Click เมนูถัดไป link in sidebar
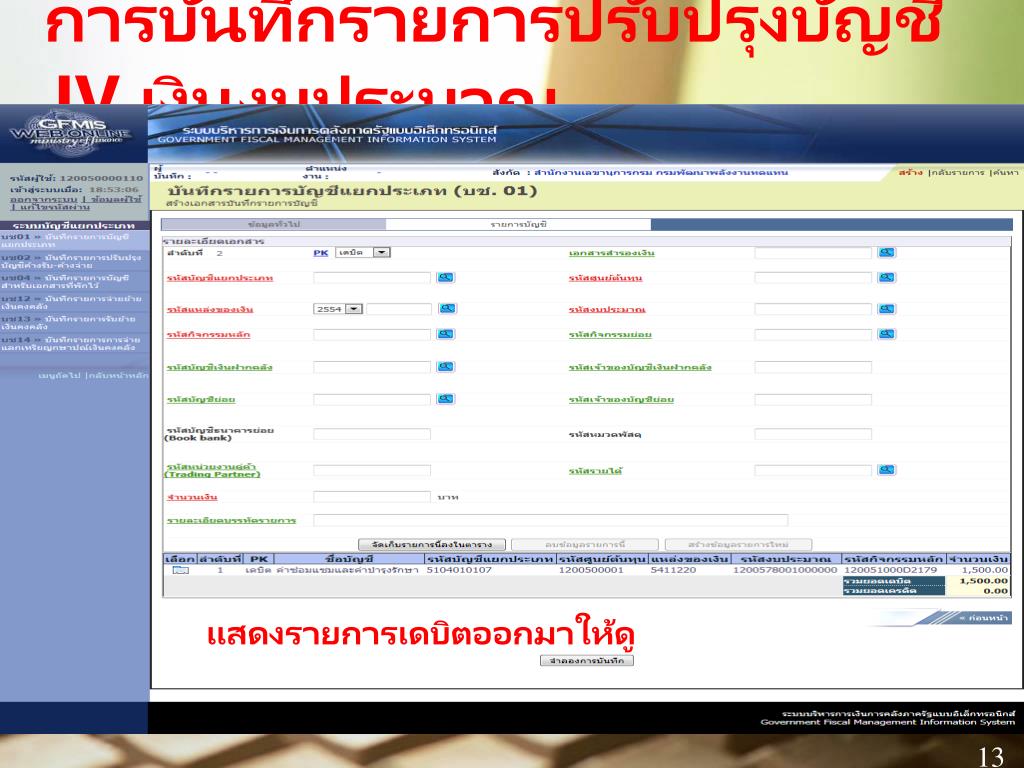The width and height of the screenshot is (1024, 768). pyautogui.click(x=59, y=376)
